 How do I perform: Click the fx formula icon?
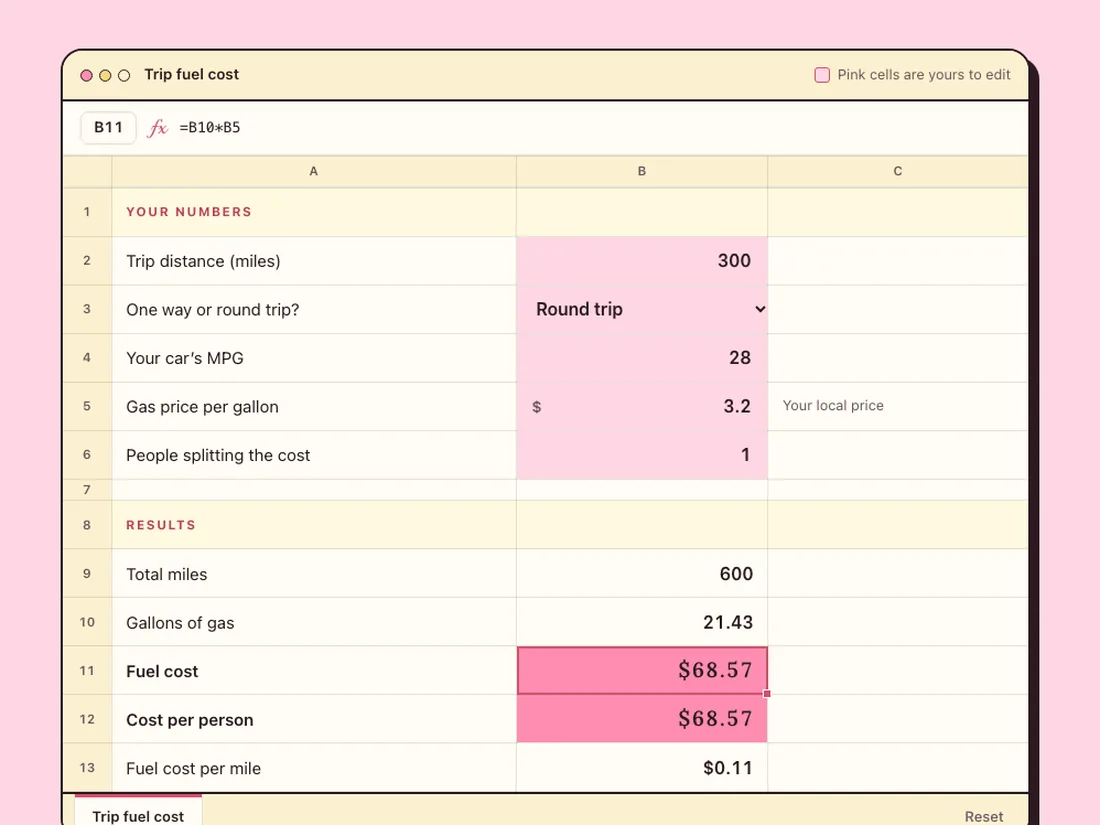[x=158, y=128]
